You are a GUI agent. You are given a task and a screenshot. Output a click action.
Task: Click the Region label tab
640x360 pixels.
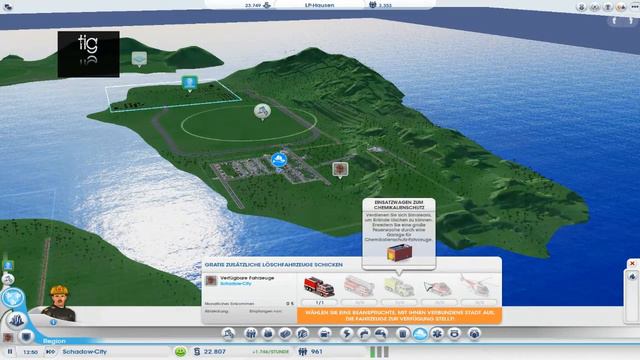[54, 341]
